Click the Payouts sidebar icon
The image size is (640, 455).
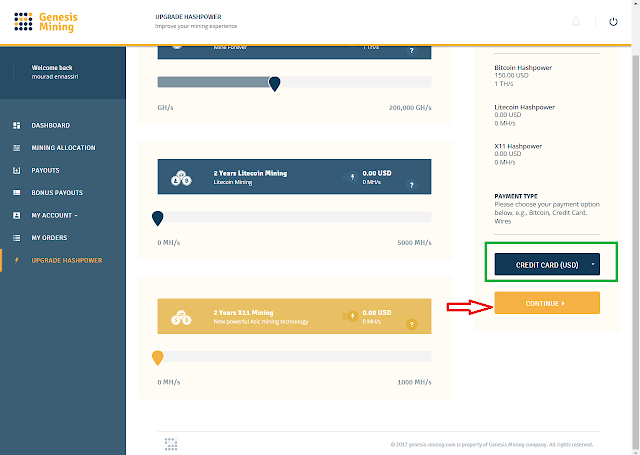16,170
